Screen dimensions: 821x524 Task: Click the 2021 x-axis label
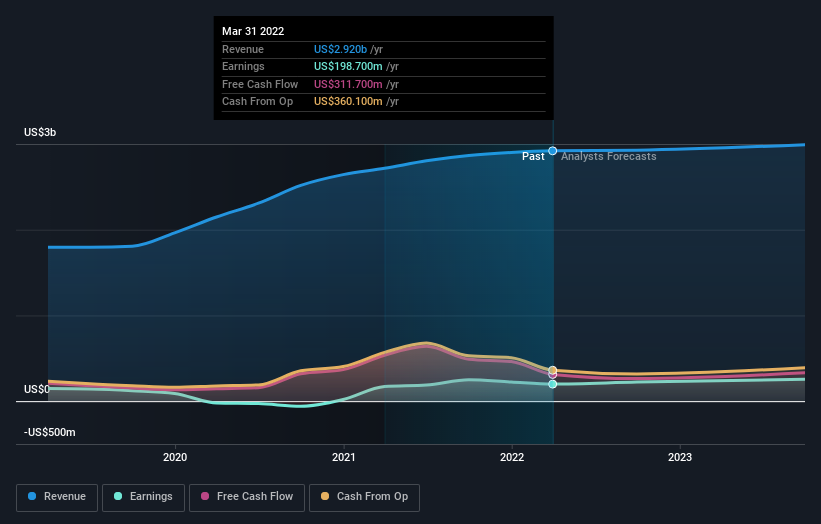(x=343, y=457)
